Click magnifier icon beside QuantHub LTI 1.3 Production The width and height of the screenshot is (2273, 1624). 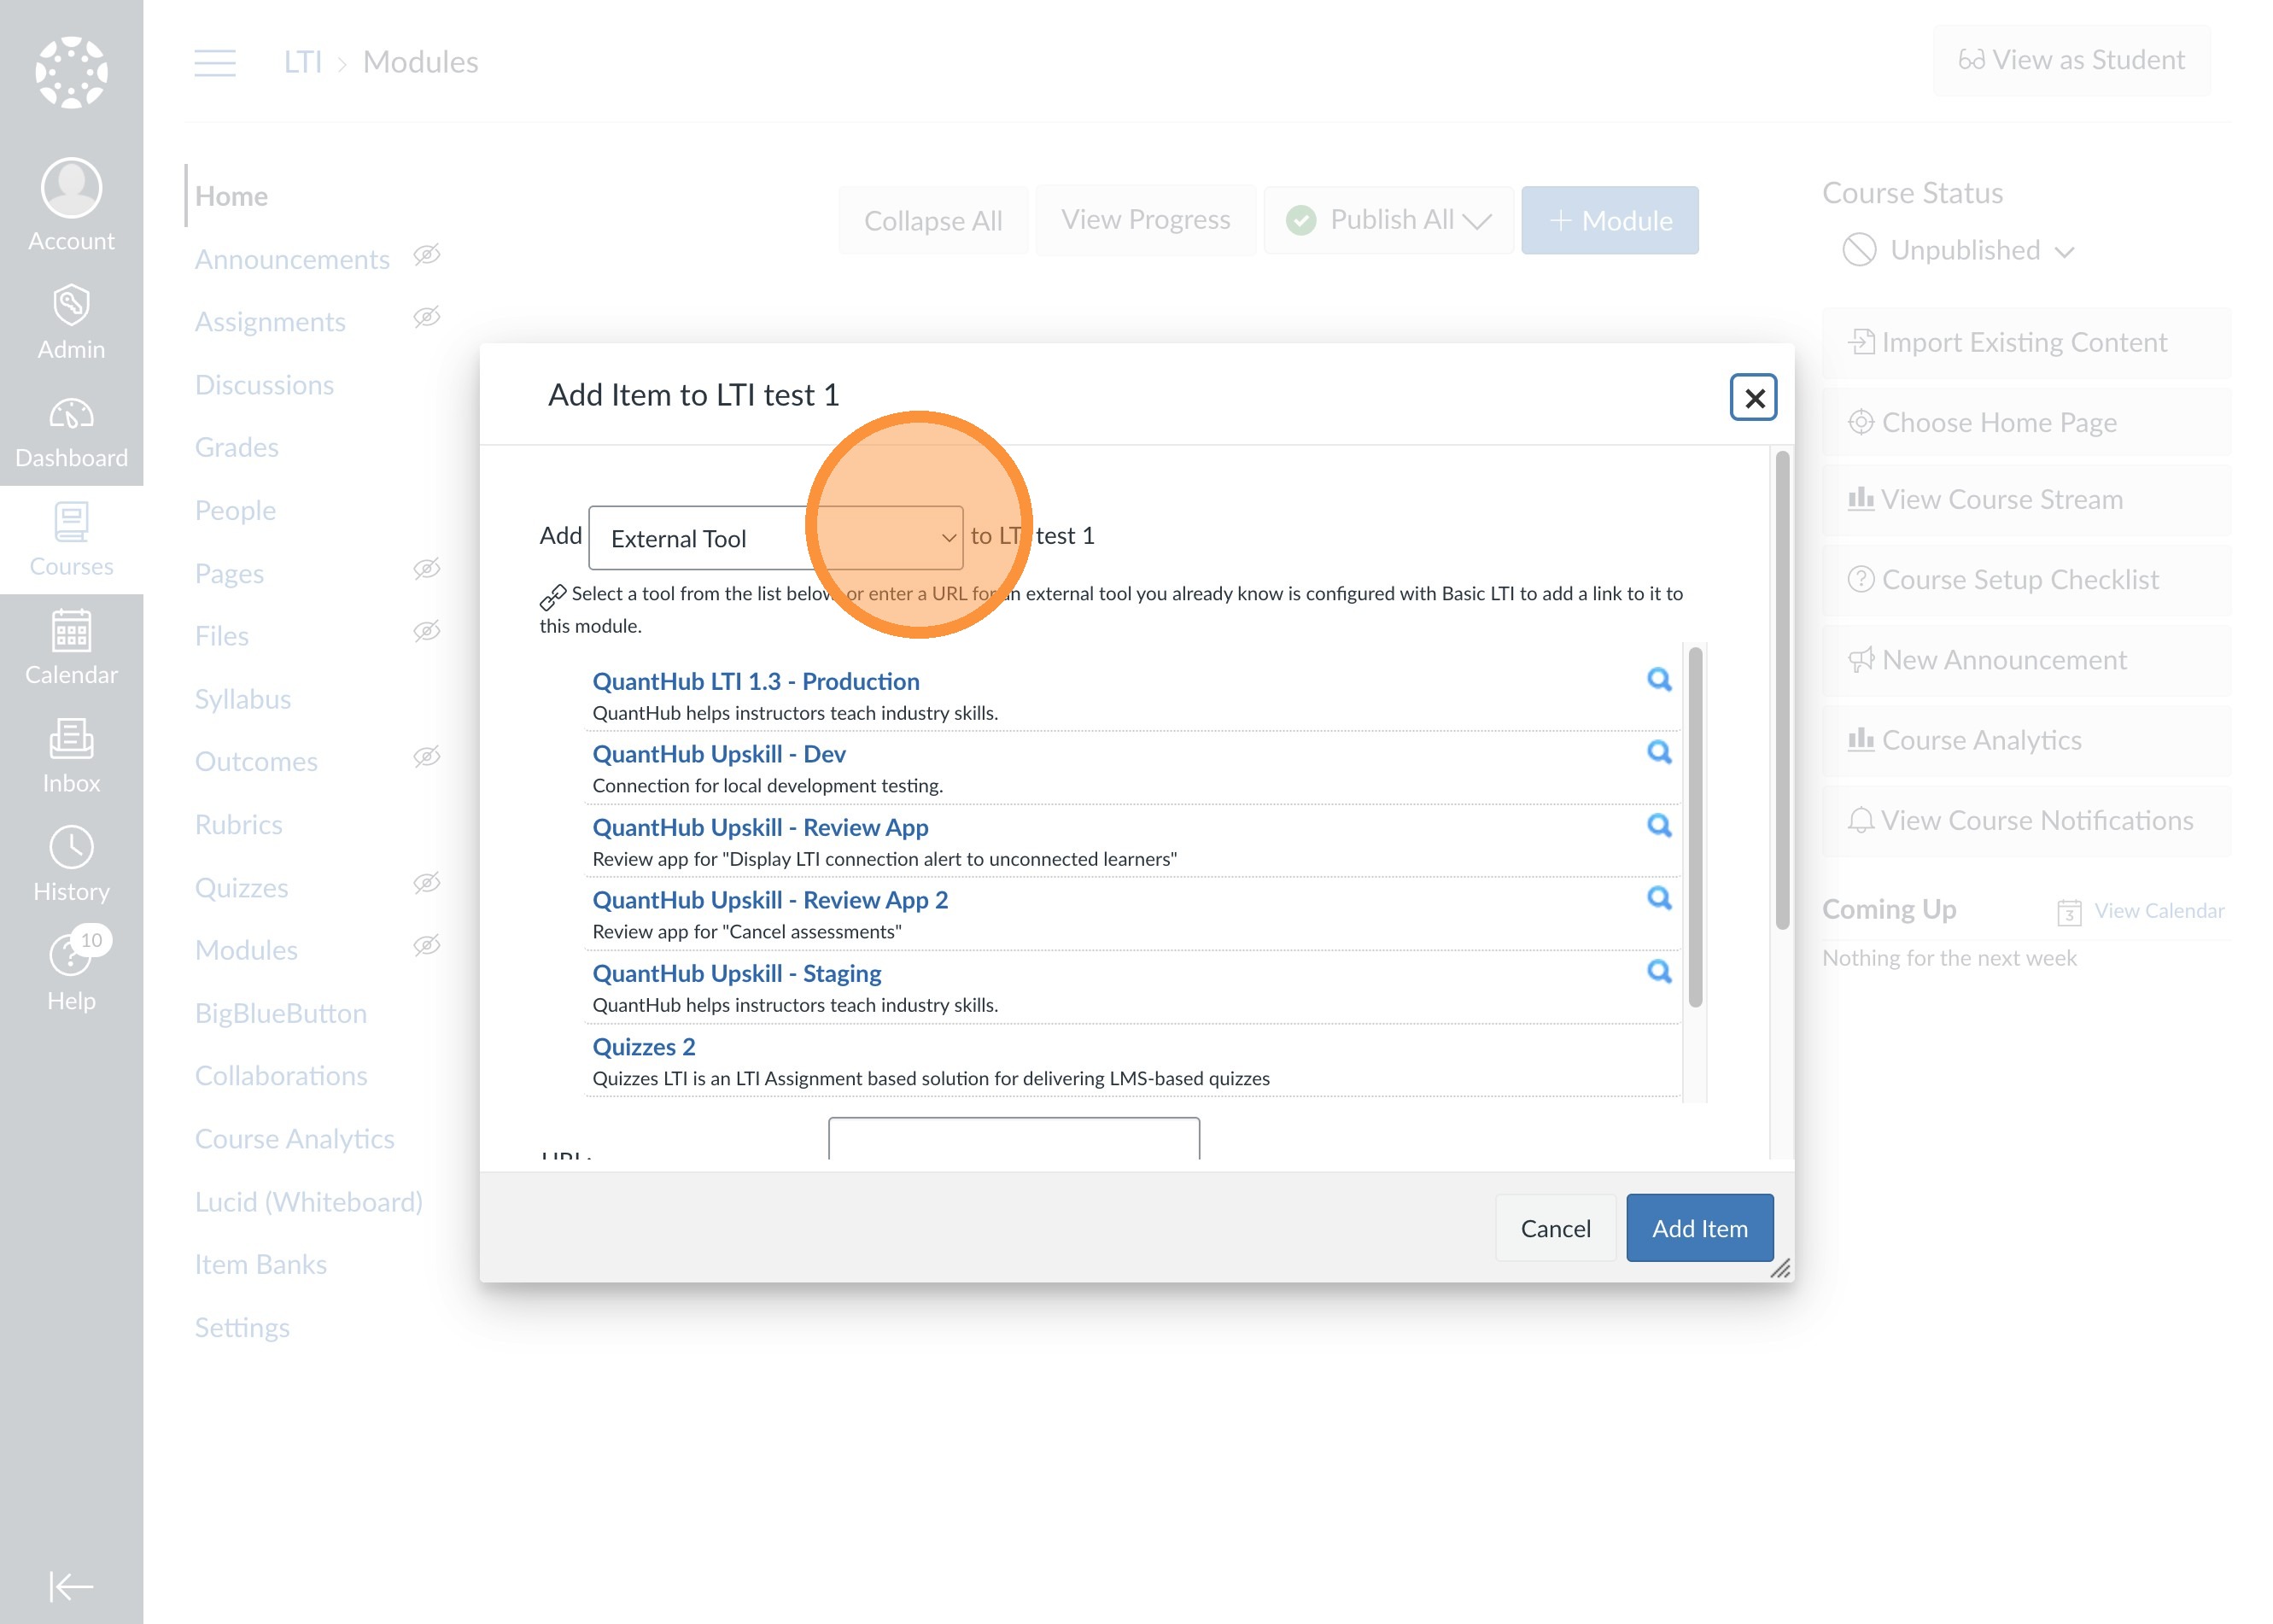1658,680
